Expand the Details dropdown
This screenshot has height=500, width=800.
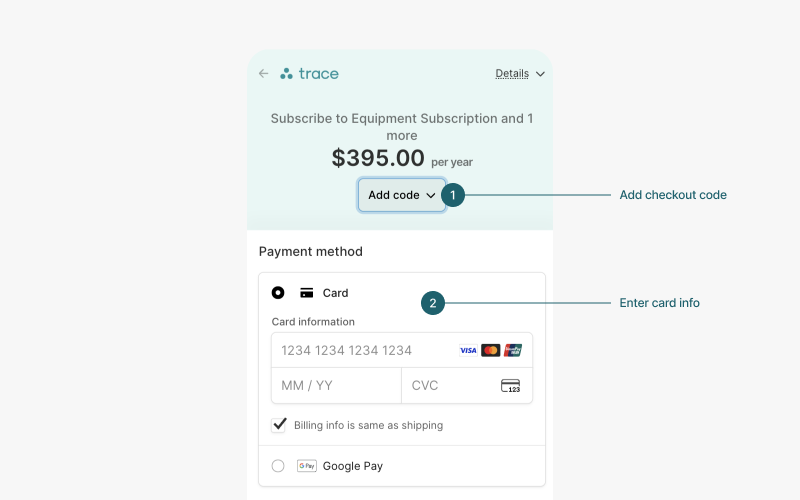[x=520, y=73]
